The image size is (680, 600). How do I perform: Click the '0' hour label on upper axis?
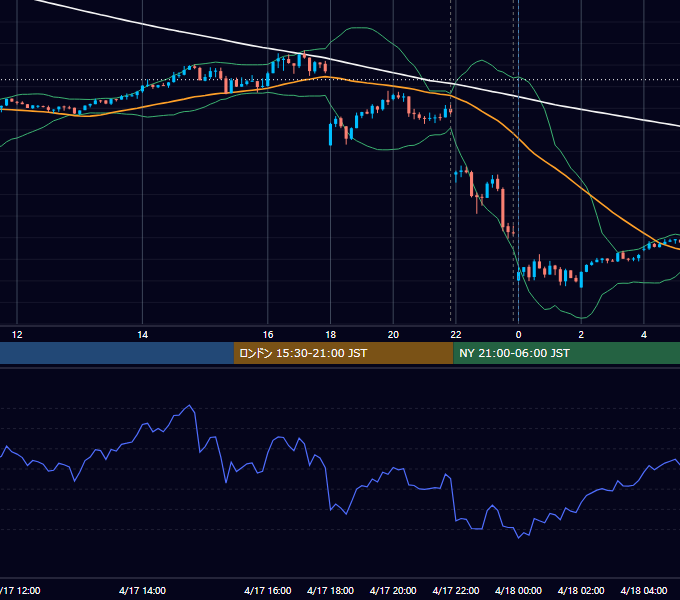point(518,335)
